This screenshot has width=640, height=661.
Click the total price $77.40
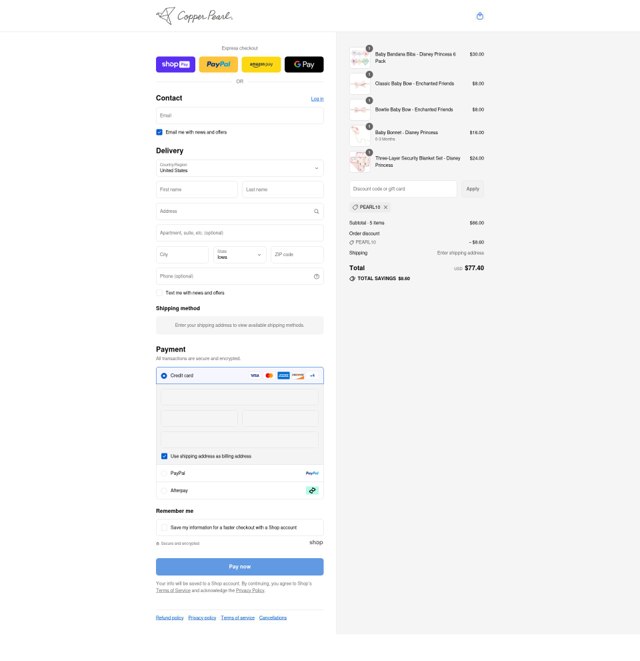coord(474,268)
